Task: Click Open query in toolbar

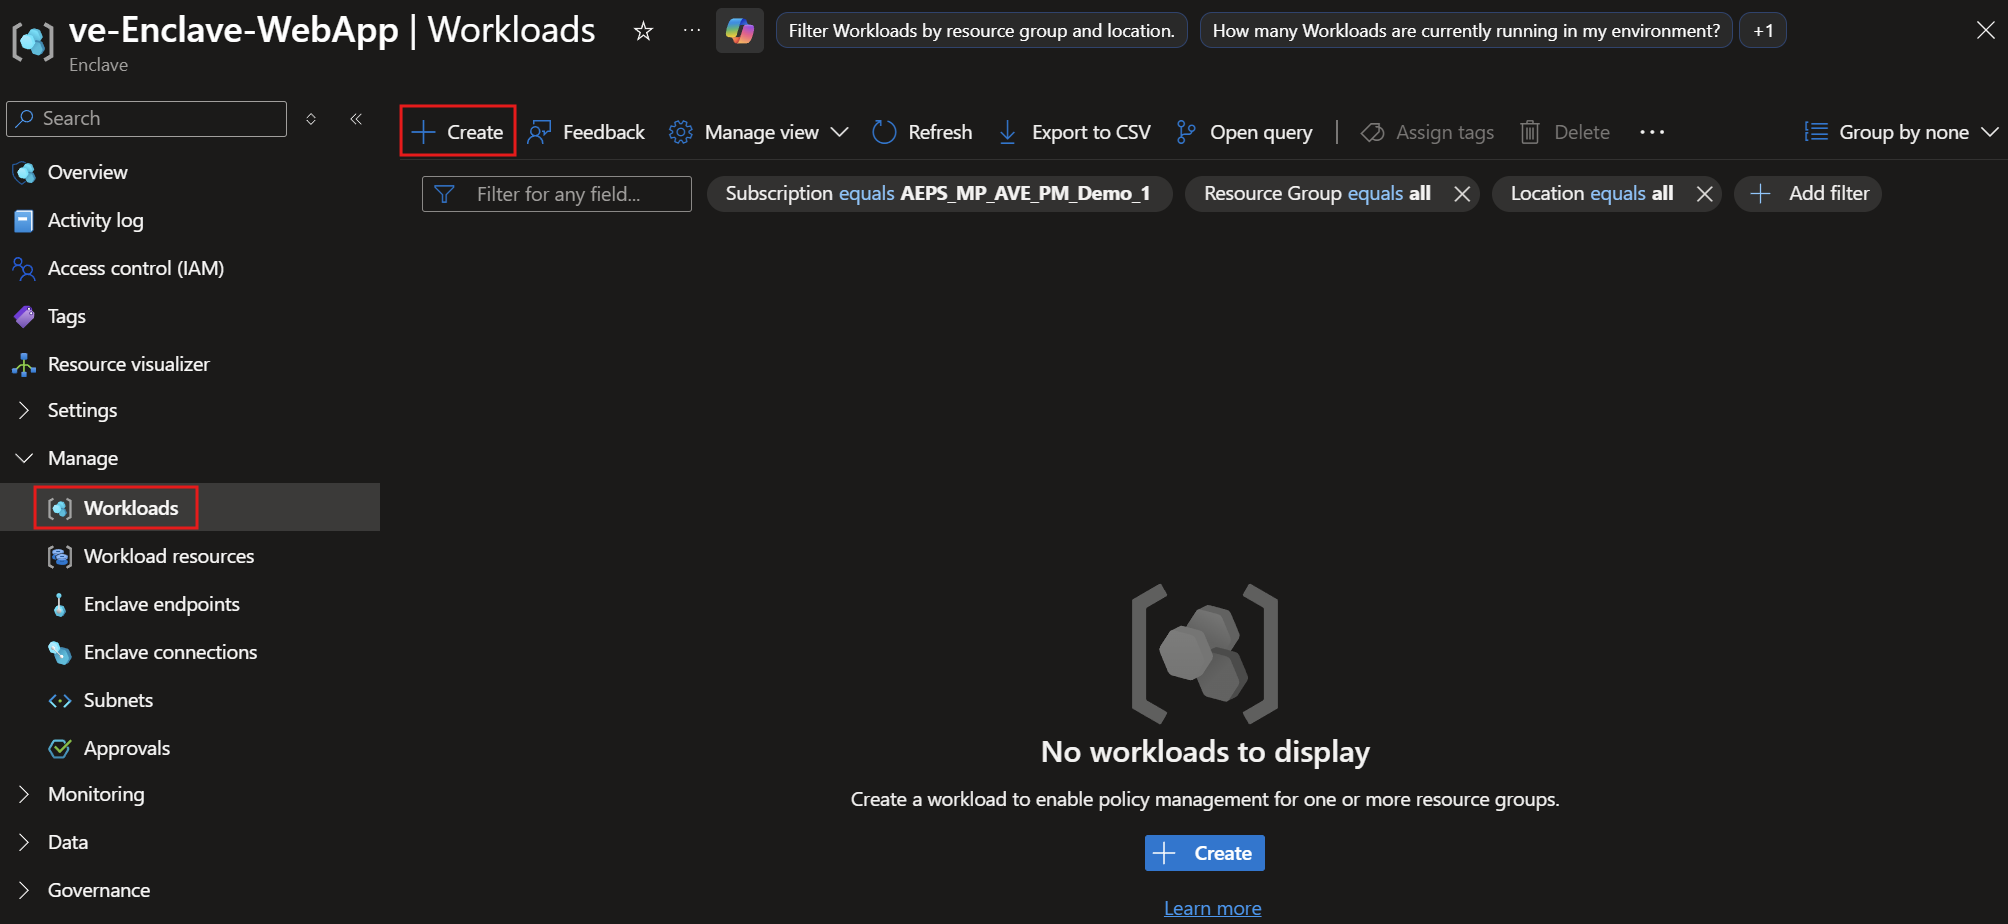Action: point(1244,132)
